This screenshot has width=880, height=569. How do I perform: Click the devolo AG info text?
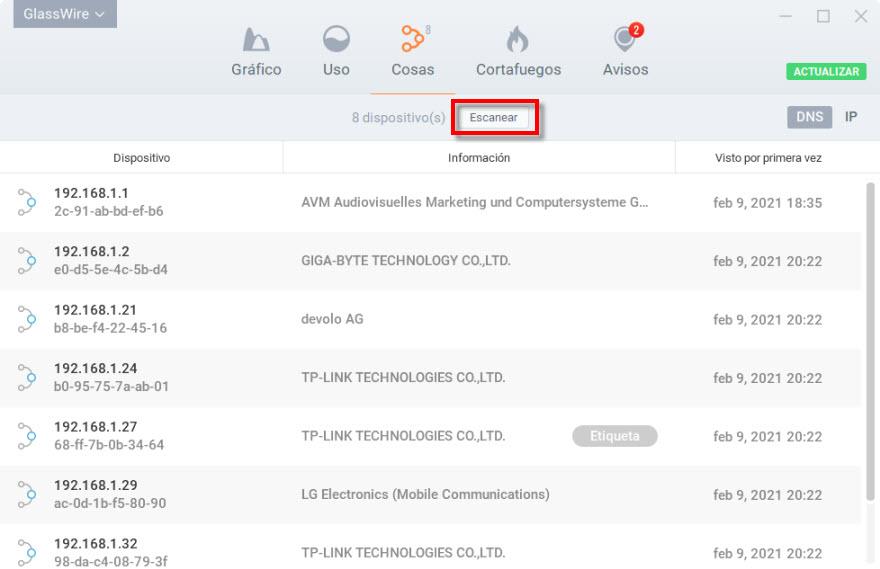(x=332, y=319)
